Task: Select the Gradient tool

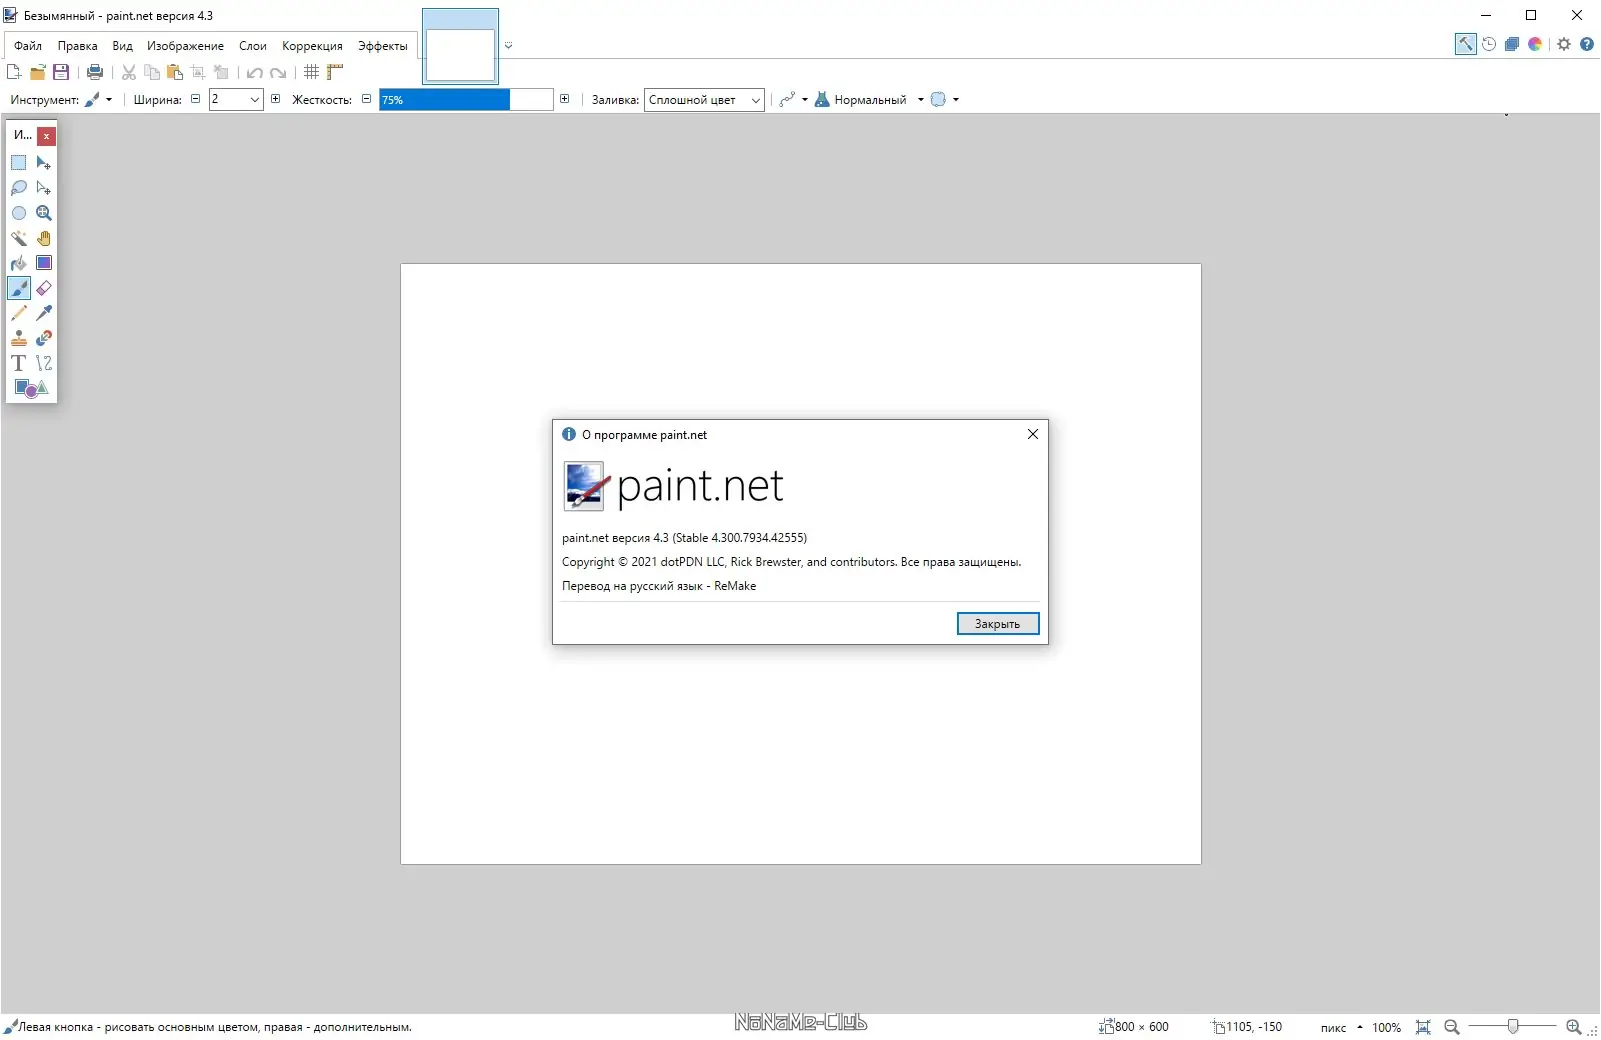Action: [x=44, y=263]
